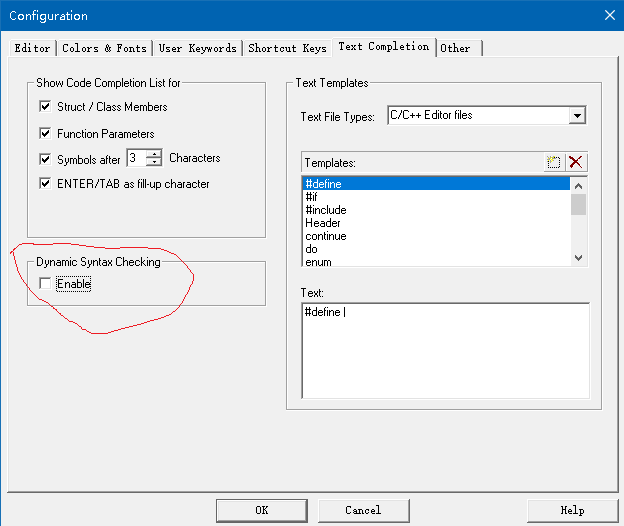Select #include template in list
The image size is (624, 526).
point(436,210)
